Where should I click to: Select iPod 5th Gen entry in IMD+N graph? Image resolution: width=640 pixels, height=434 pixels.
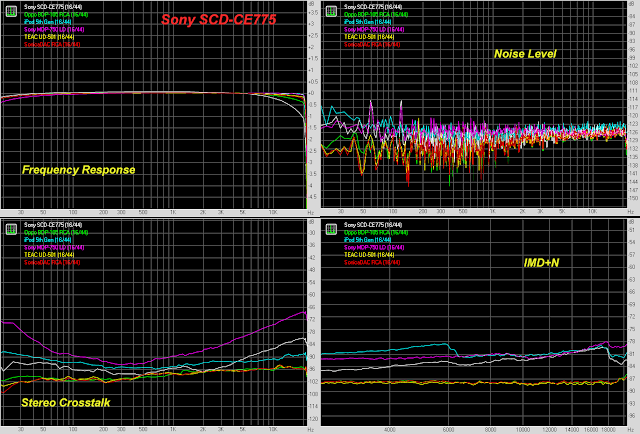click(368, 240)
